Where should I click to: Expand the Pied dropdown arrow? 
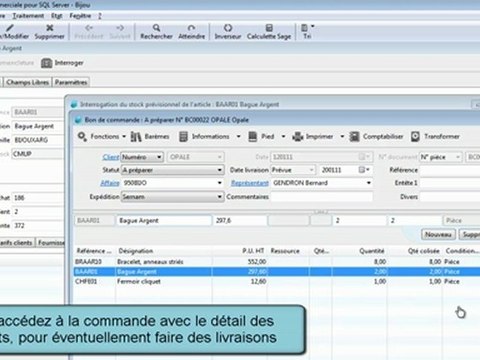pos(283,137)
